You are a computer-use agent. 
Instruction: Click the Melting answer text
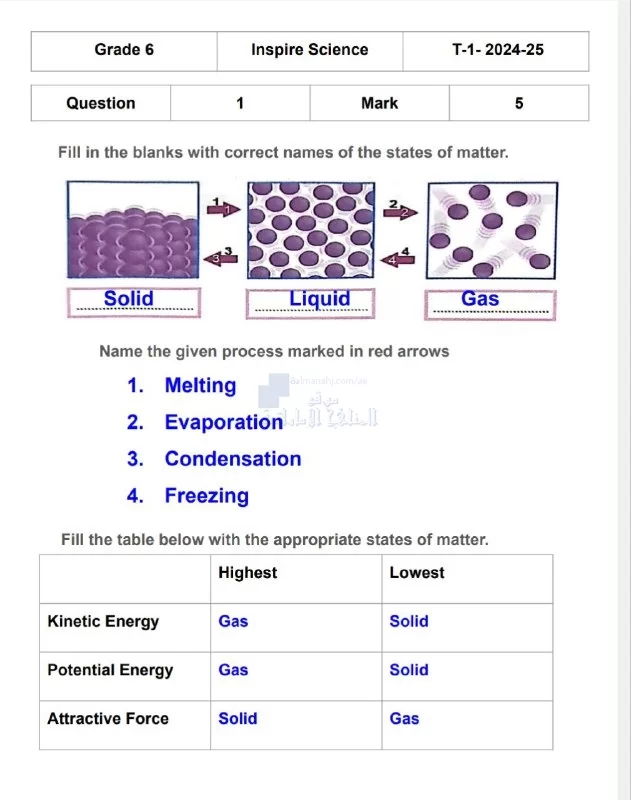click(x=200, y=386)
